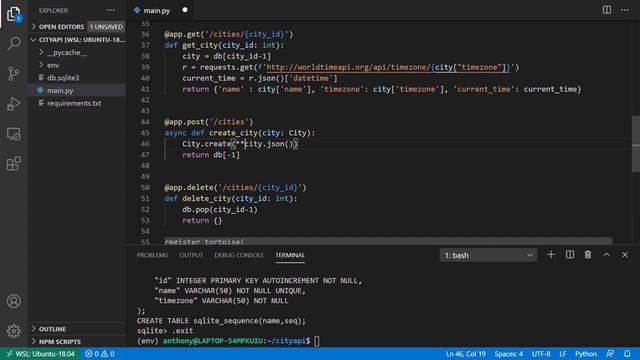Switch to the Problems tab
The width and height of the screenshot is (640, 360).
tap(152, 255)
